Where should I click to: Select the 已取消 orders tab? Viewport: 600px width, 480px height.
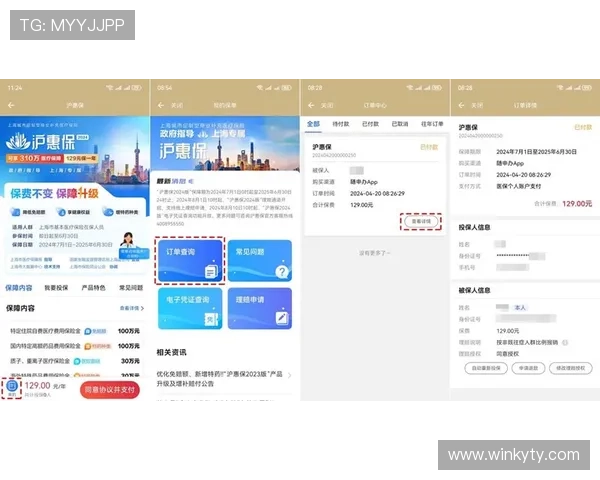pyautogui.click(x=399, y=124)
